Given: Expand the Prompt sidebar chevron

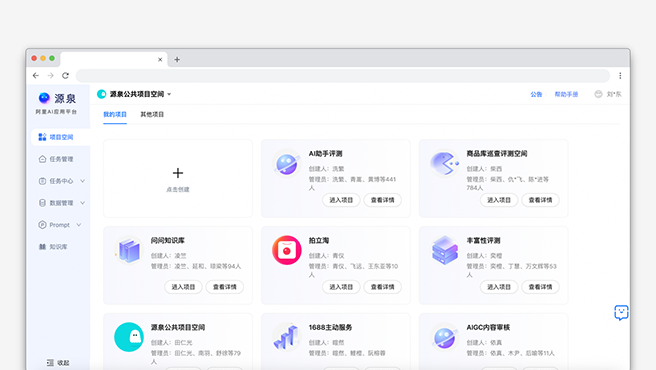Looking at the screenshot, I should coord(79,225).
